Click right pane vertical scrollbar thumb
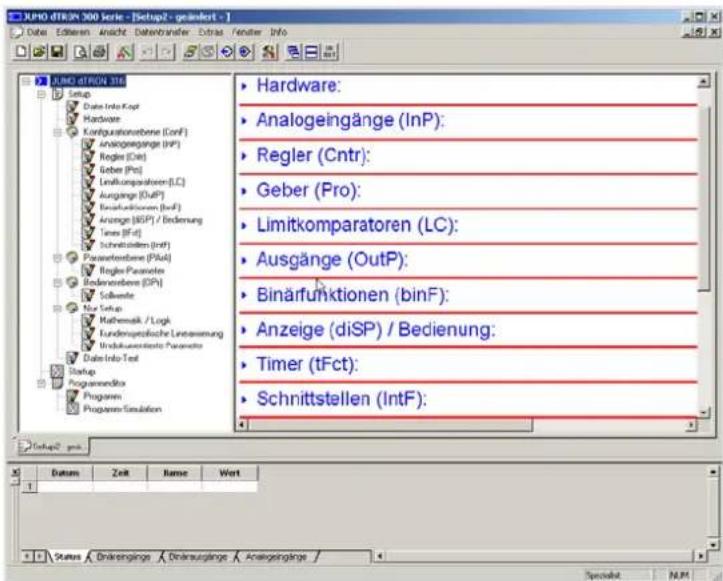Screen dimensions: 723x581 pyautogui.click(x=704, y=198)
